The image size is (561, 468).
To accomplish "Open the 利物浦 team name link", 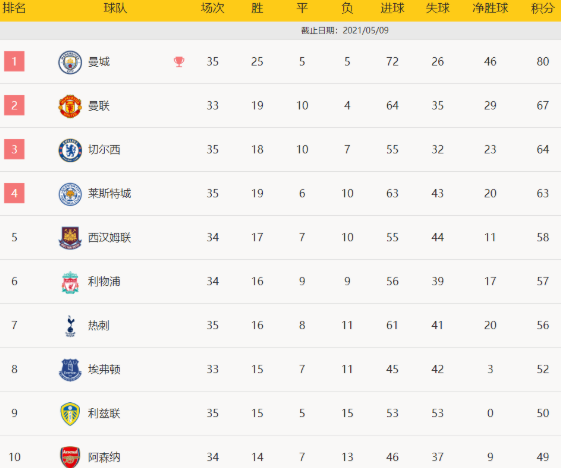I will (x=104, y=282).
